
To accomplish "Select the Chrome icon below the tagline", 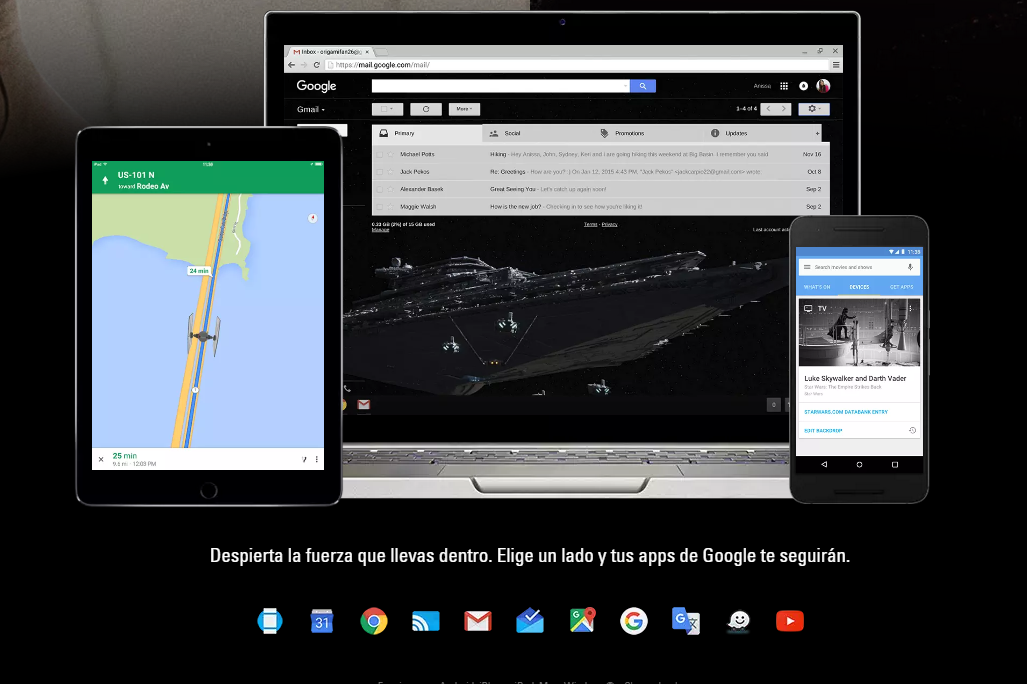I will [x=373, y=620].
